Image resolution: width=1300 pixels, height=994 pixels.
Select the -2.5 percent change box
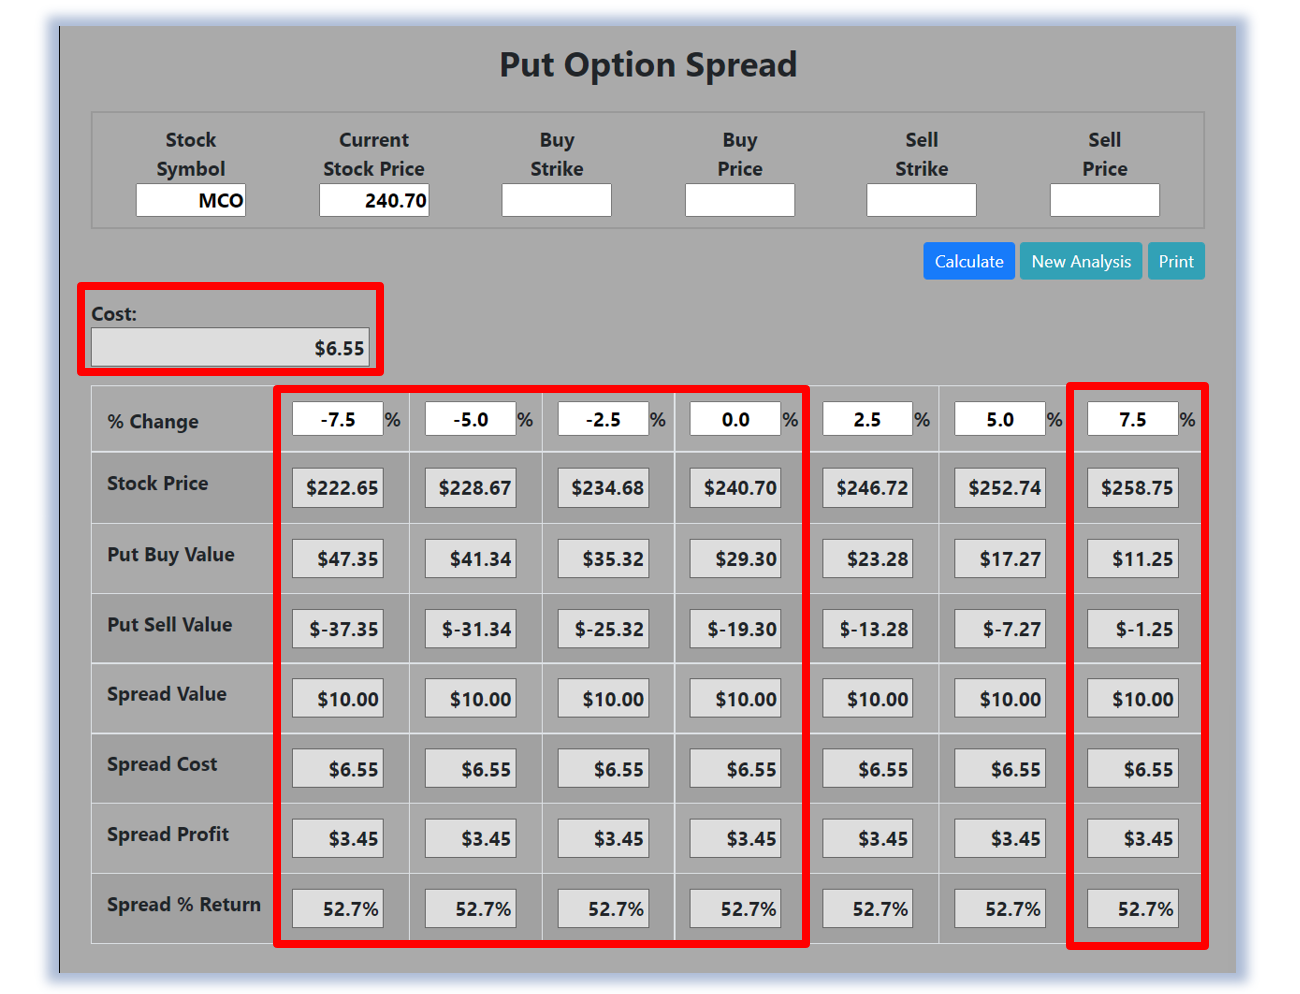(x=603, y=420)
